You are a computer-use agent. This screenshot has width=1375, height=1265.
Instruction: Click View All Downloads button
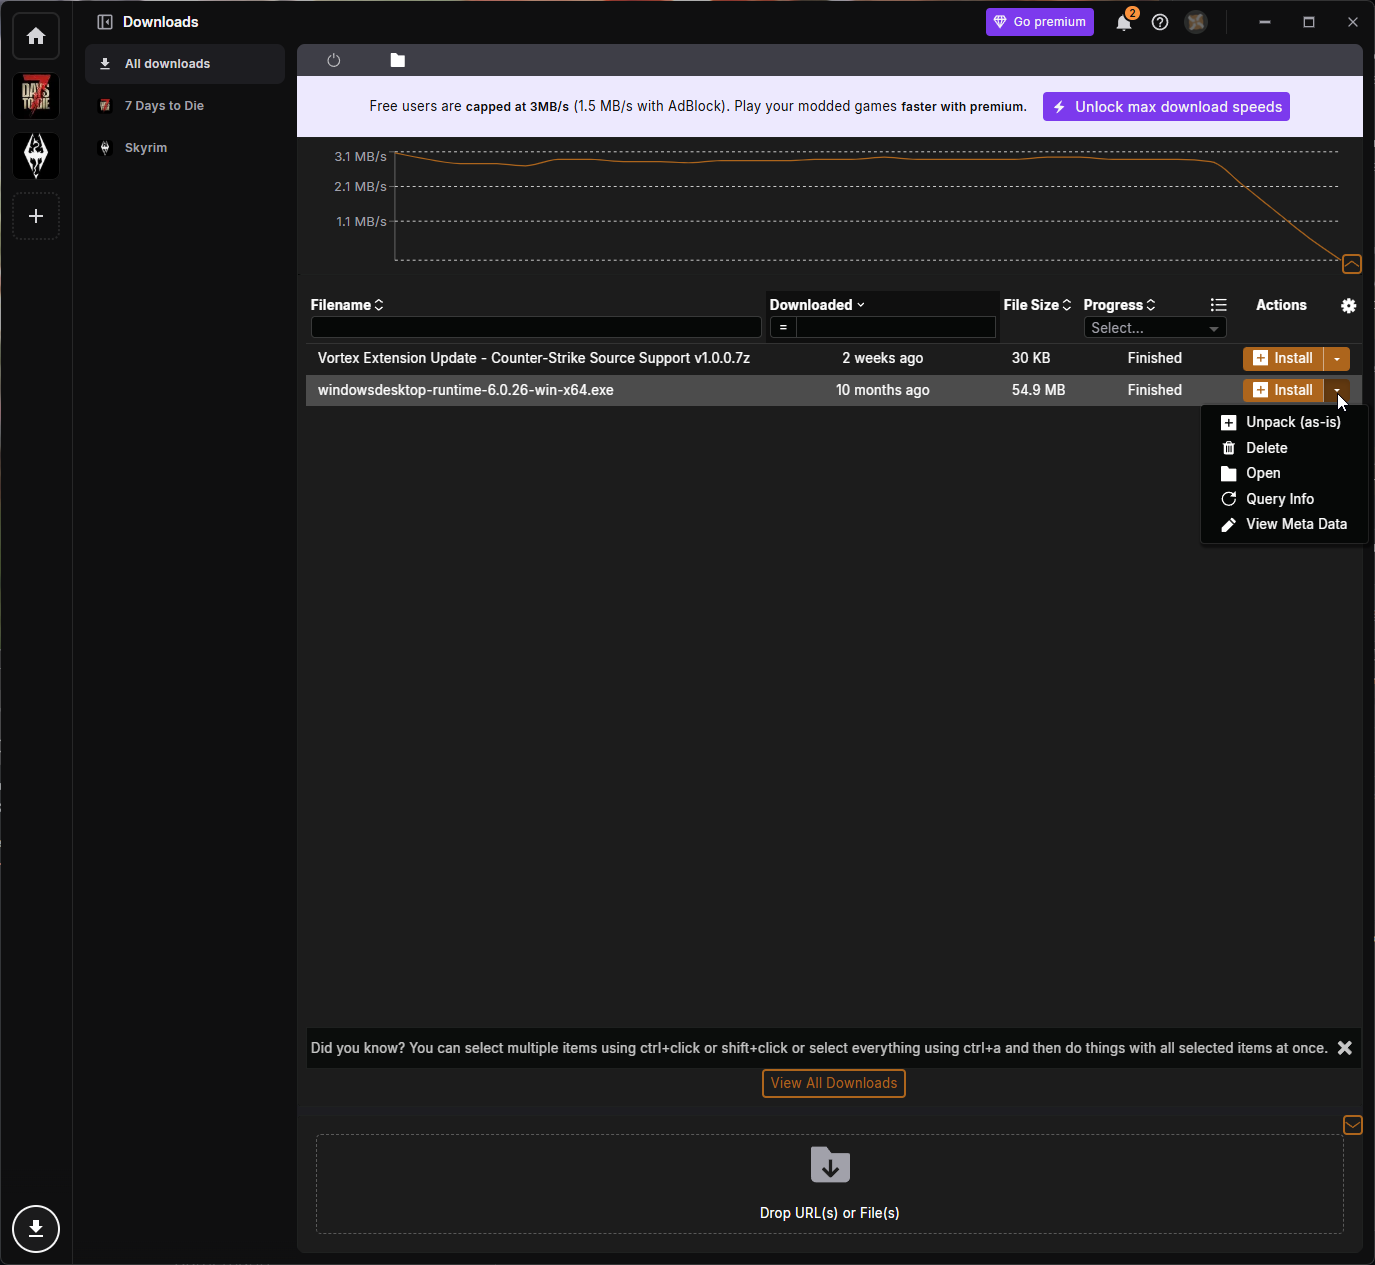(834, 1083)
